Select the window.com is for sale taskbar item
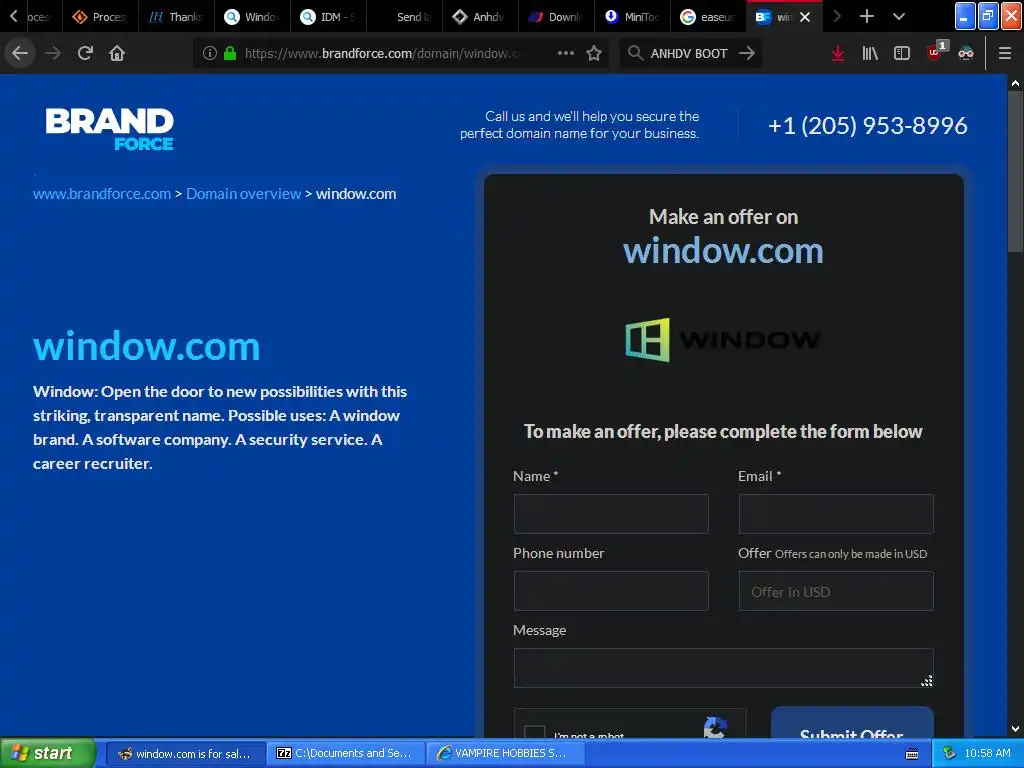This screenshot has width=1024, height=768. tap(185, 754)
